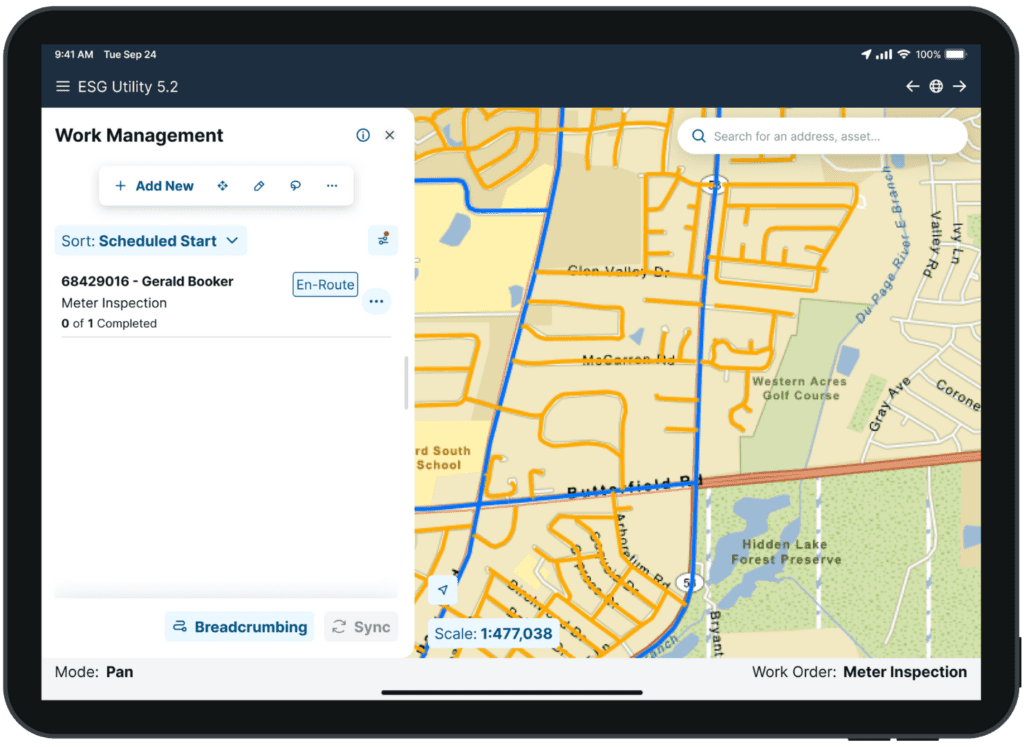The width and height of the screenshot is (1024, 747).
Task: View info about Work Management panel
Action: (x=362, y=134)
